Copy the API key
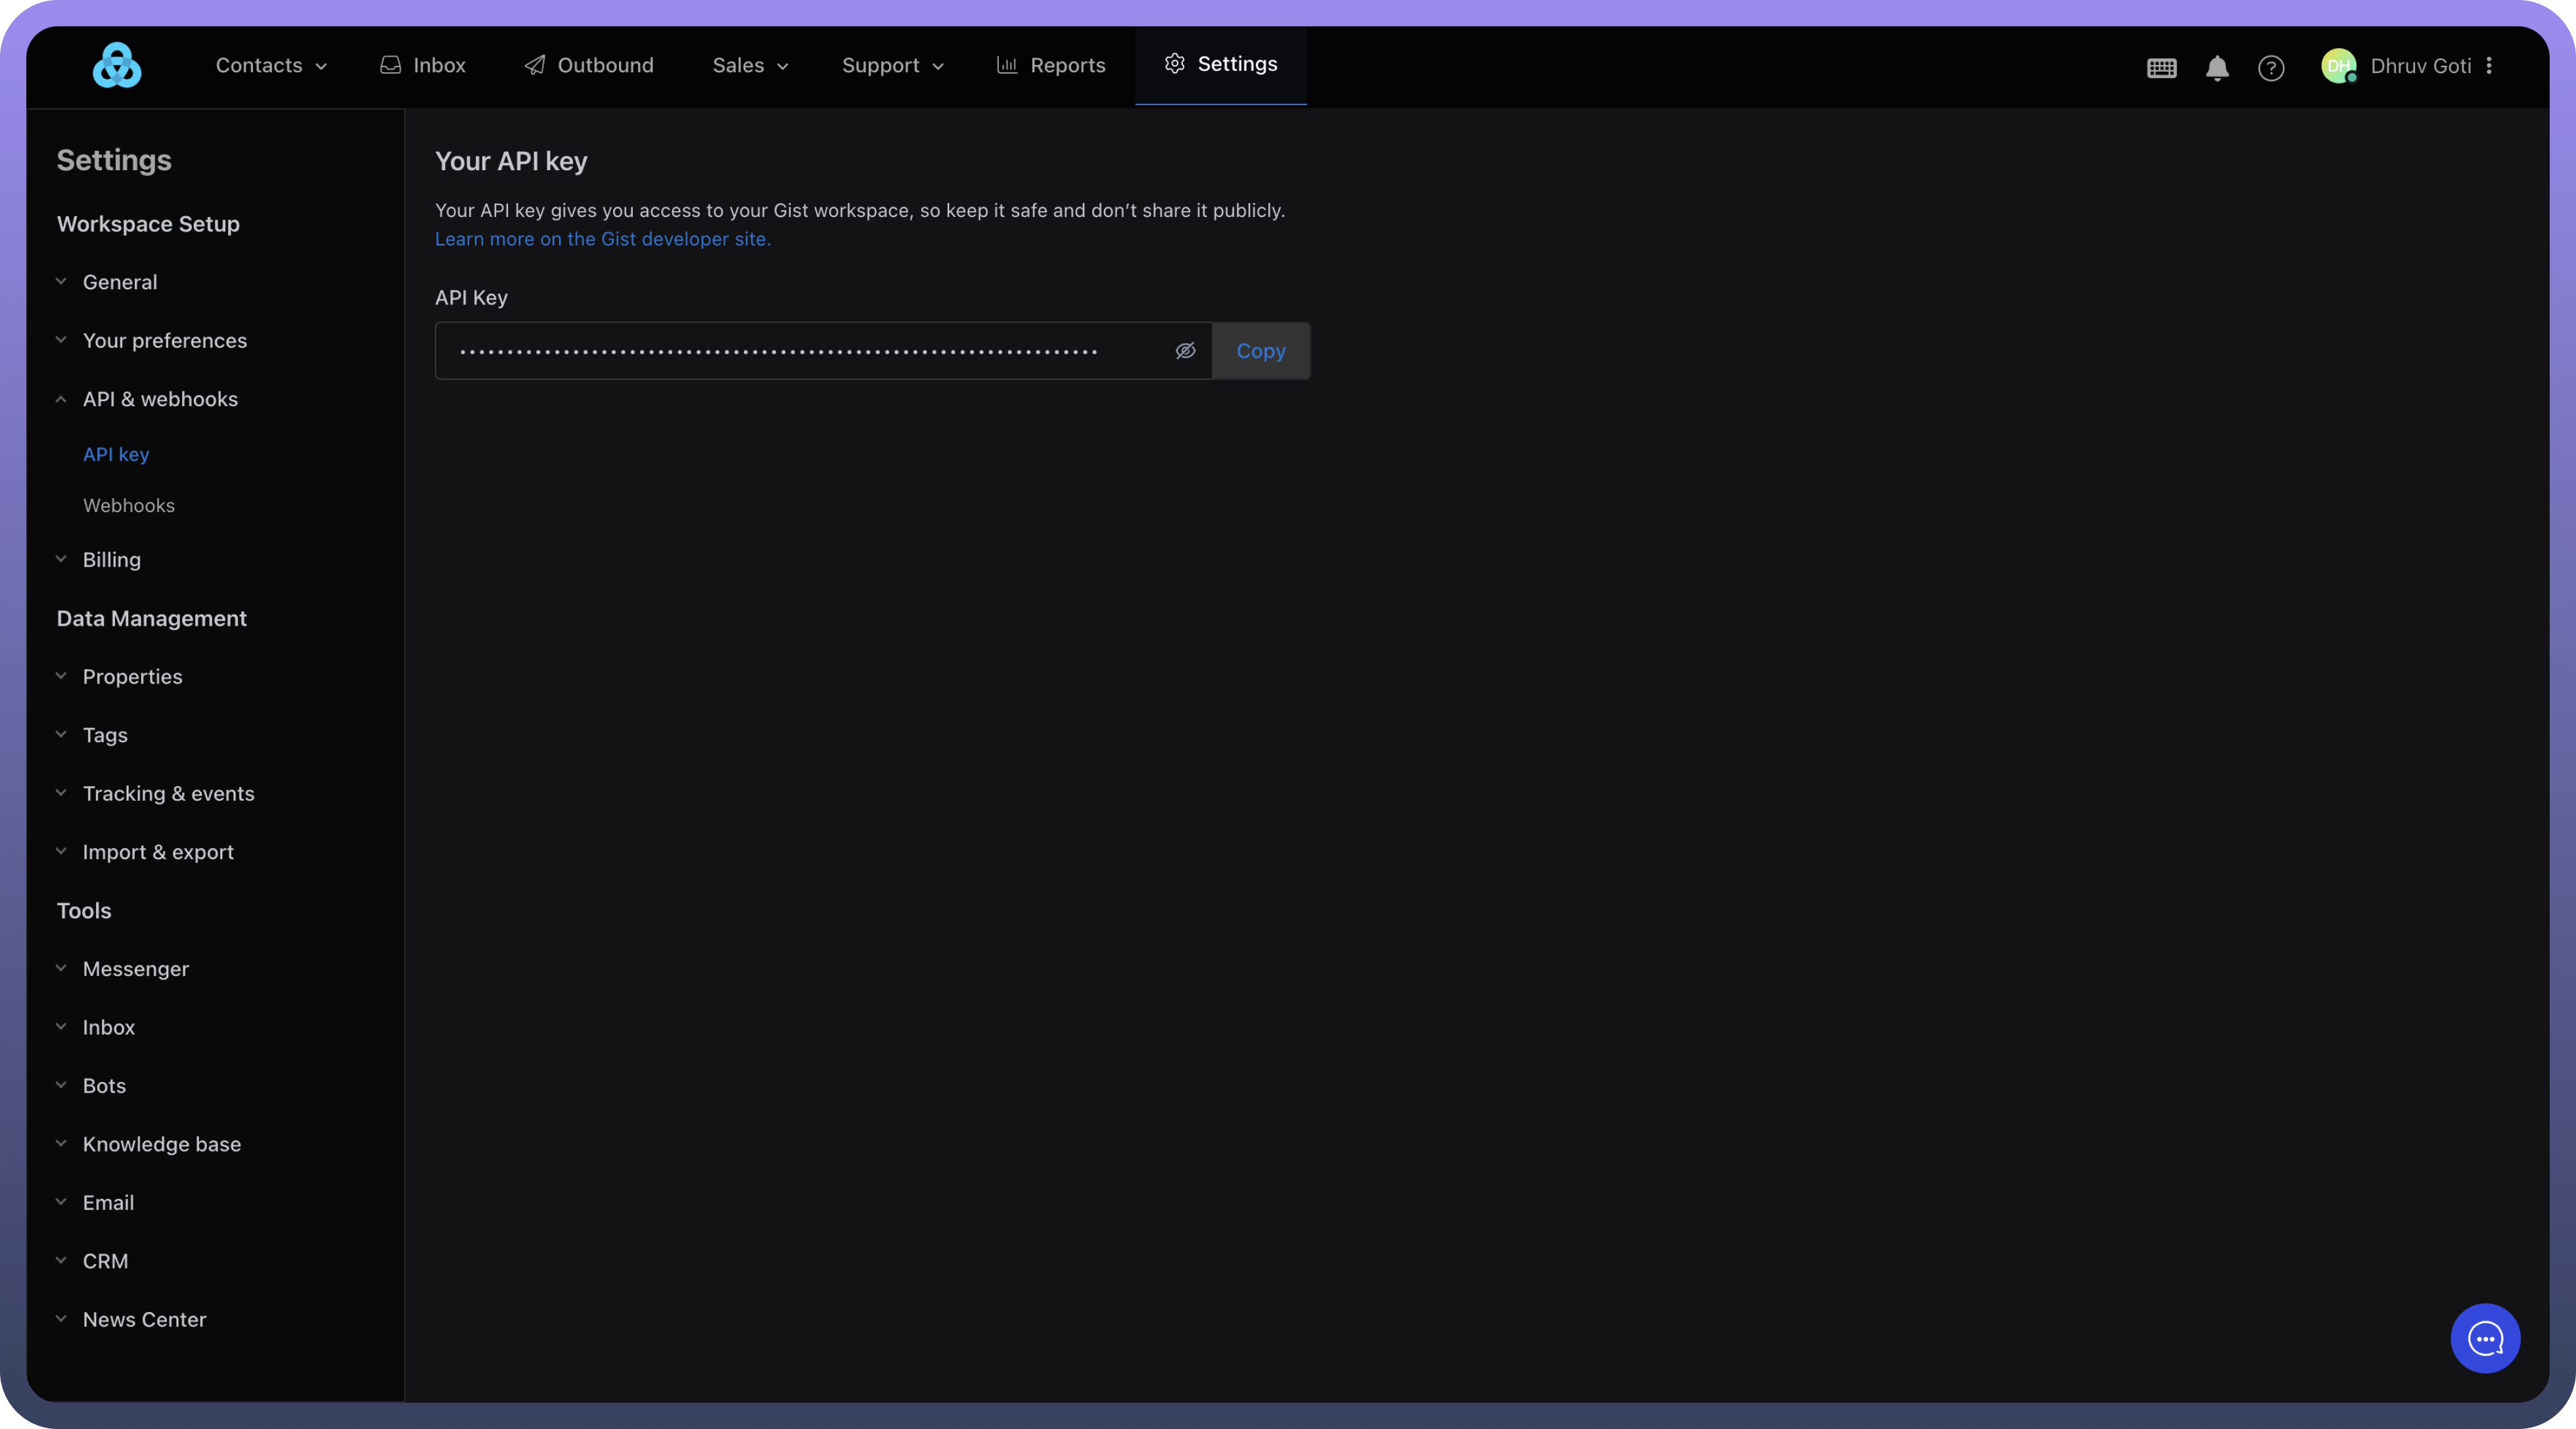 click(x=1260, y=351)
